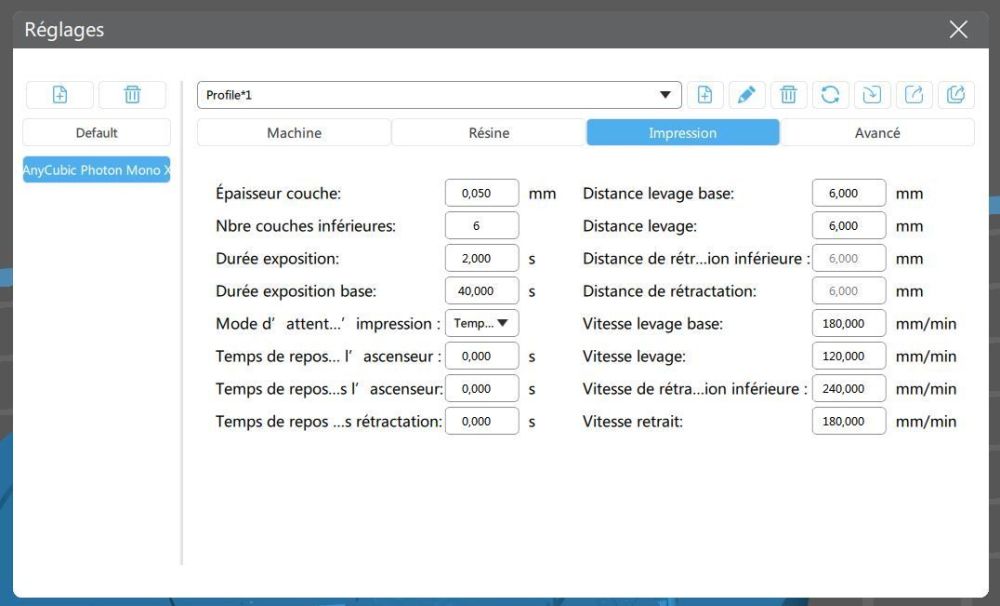This screenshot has height=606, width=1000.
Task: Import profile icon with inward arrow
Action: [x=872, y=95]
